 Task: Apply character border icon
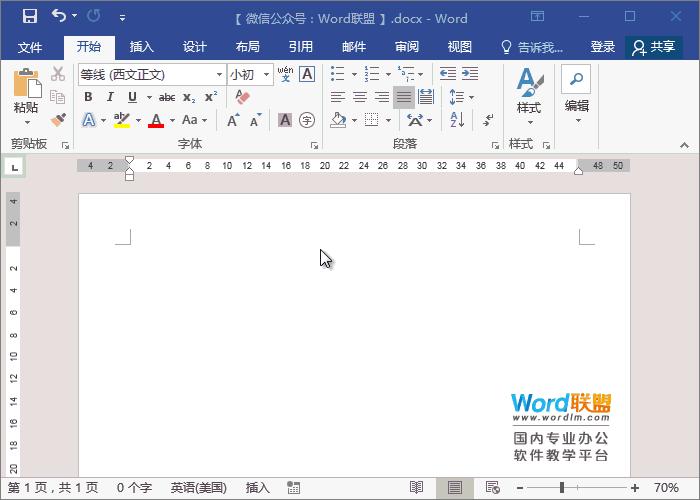(307, 74)
